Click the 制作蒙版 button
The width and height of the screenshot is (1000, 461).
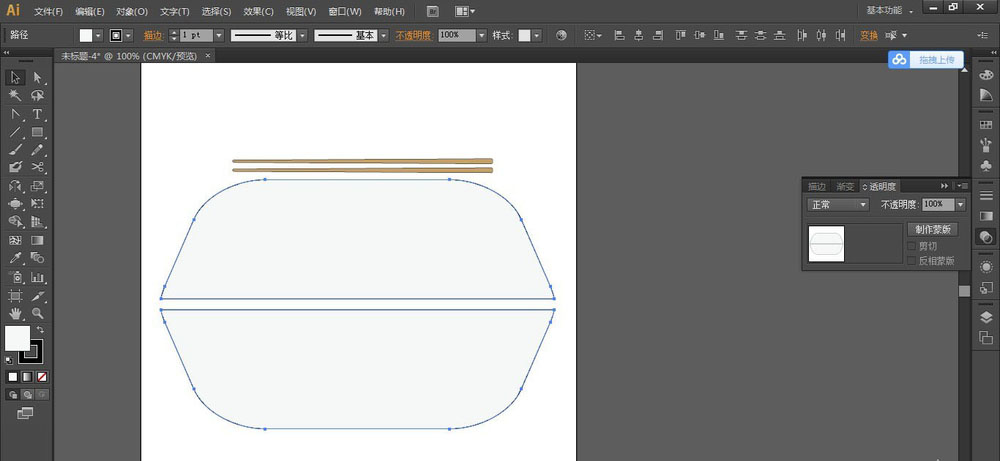(x=932, y=229)
